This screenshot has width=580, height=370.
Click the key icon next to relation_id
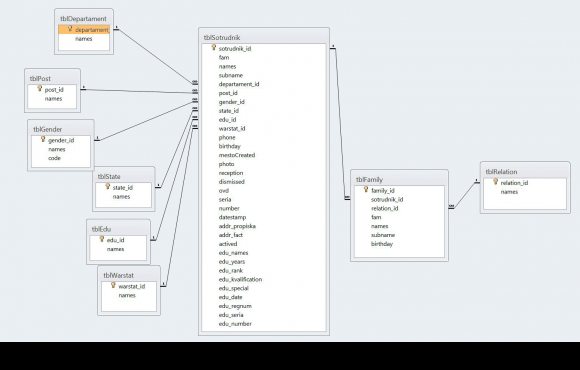[x=495, y=182]
